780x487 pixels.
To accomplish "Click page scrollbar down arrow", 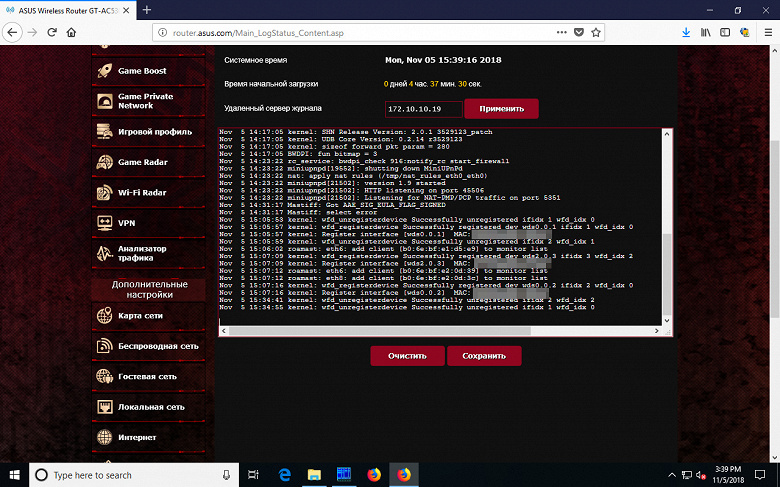I will point(775,457).
